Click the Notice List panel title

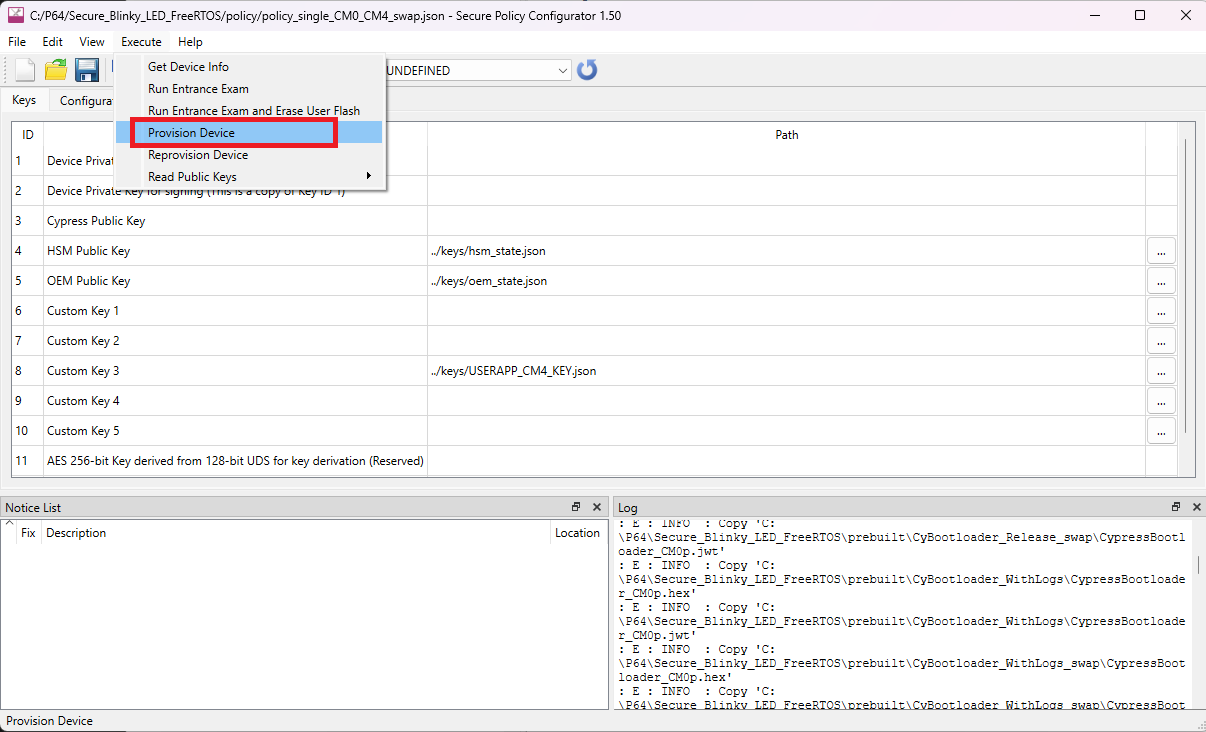tap(33, 508)
